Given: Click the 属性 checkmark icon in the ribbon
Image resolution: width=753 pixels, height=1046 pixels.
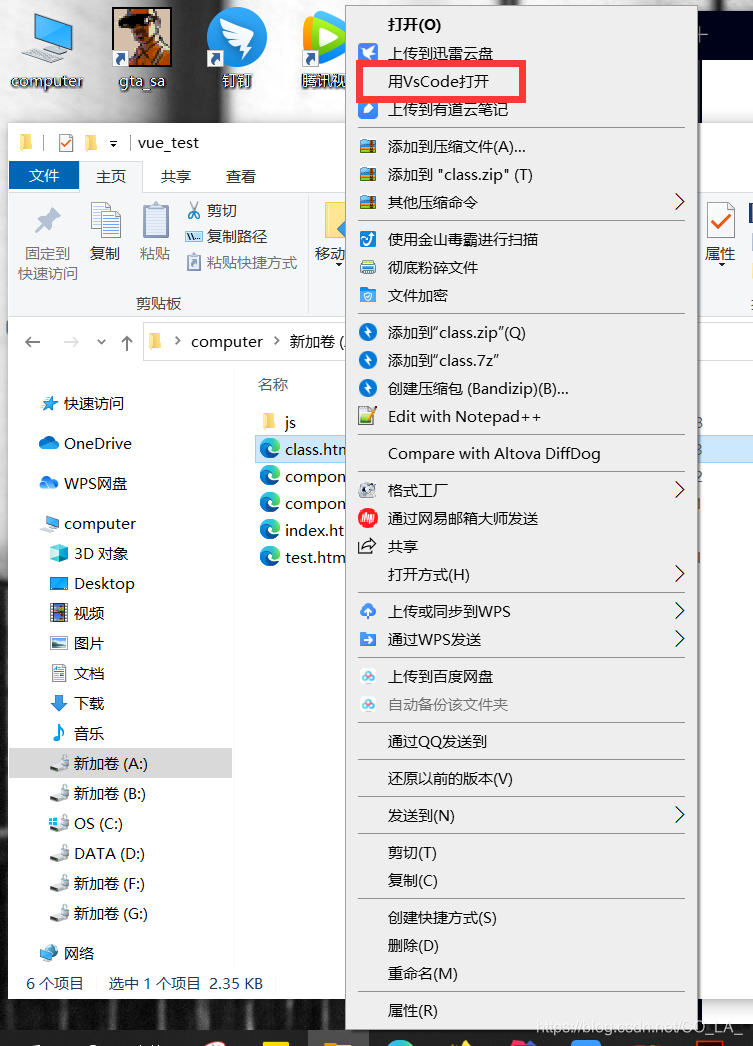Looking at the screenshot, I should pos(721,220).
